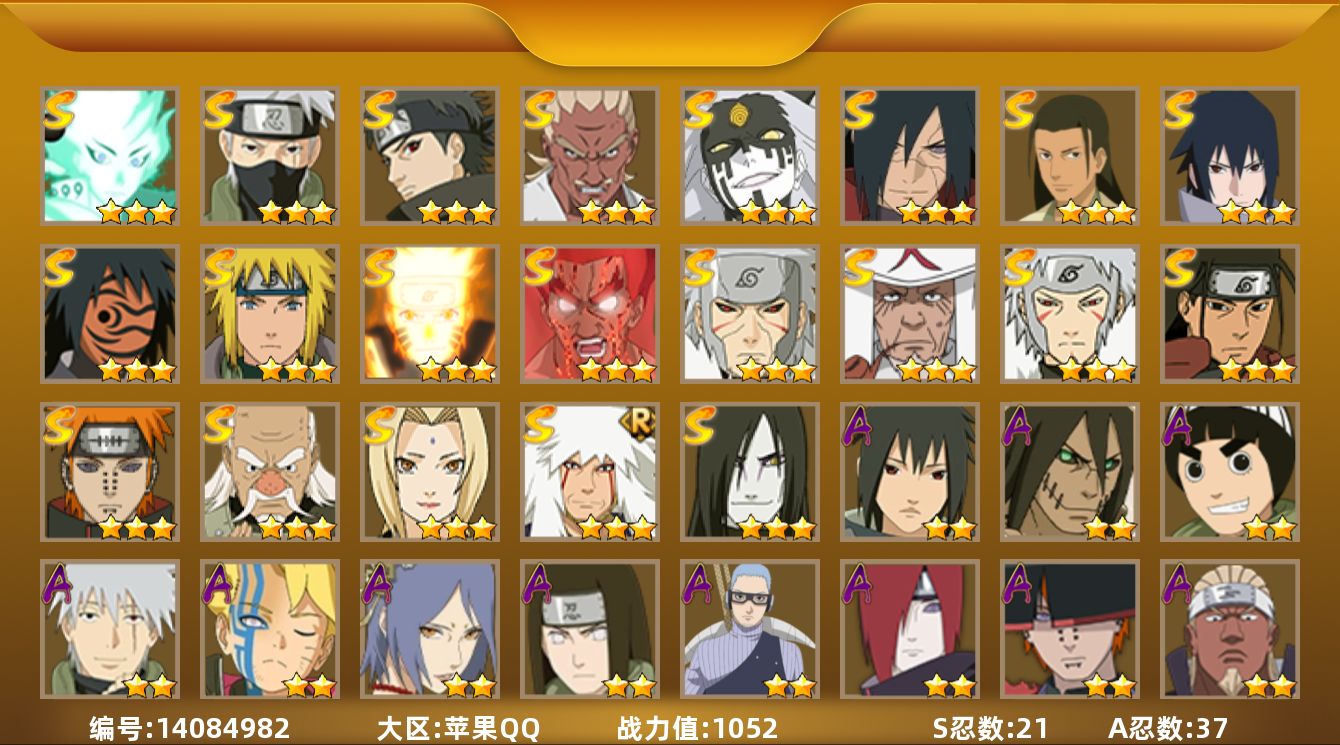The width and height of the screenshot is (1340, 745).
Task: Choose the orange spiral mask ninja portrait
Action: [x=109, y=313]
